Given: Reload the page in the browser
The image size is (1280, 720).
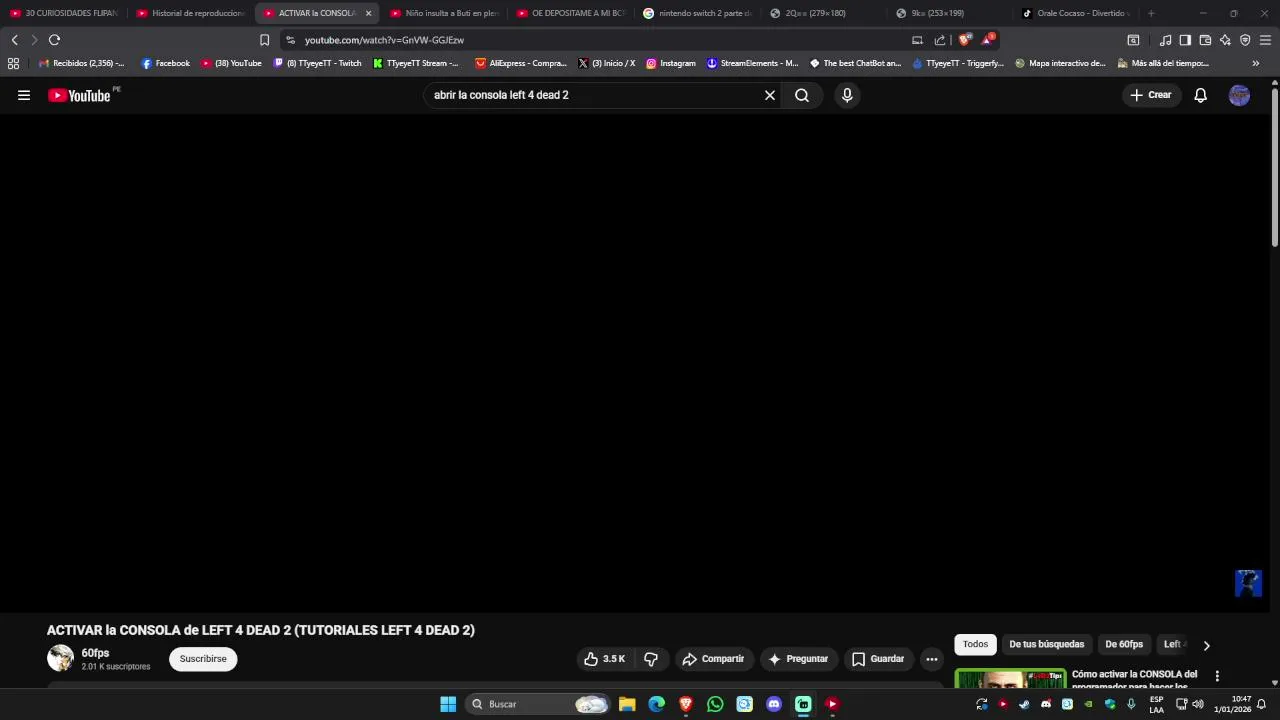Looking at the screenshot, I should (54, 40).
